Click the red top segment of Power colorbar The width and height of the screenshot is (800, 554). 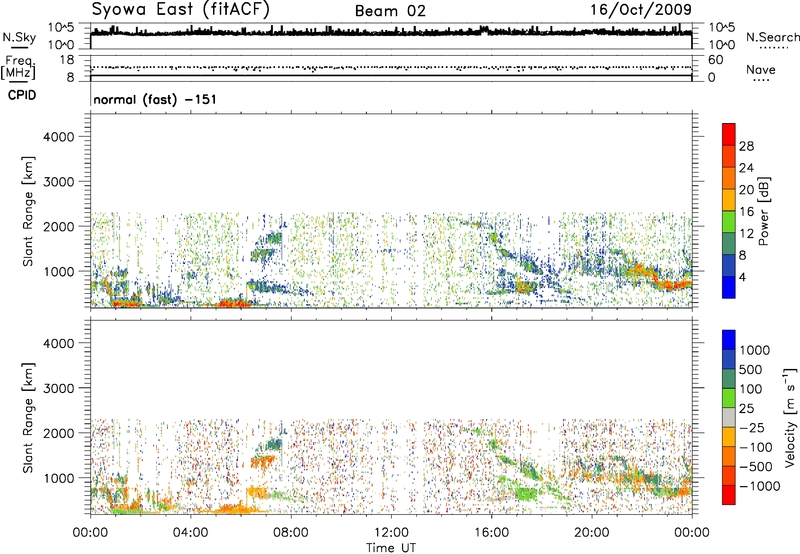click(729, 135)
